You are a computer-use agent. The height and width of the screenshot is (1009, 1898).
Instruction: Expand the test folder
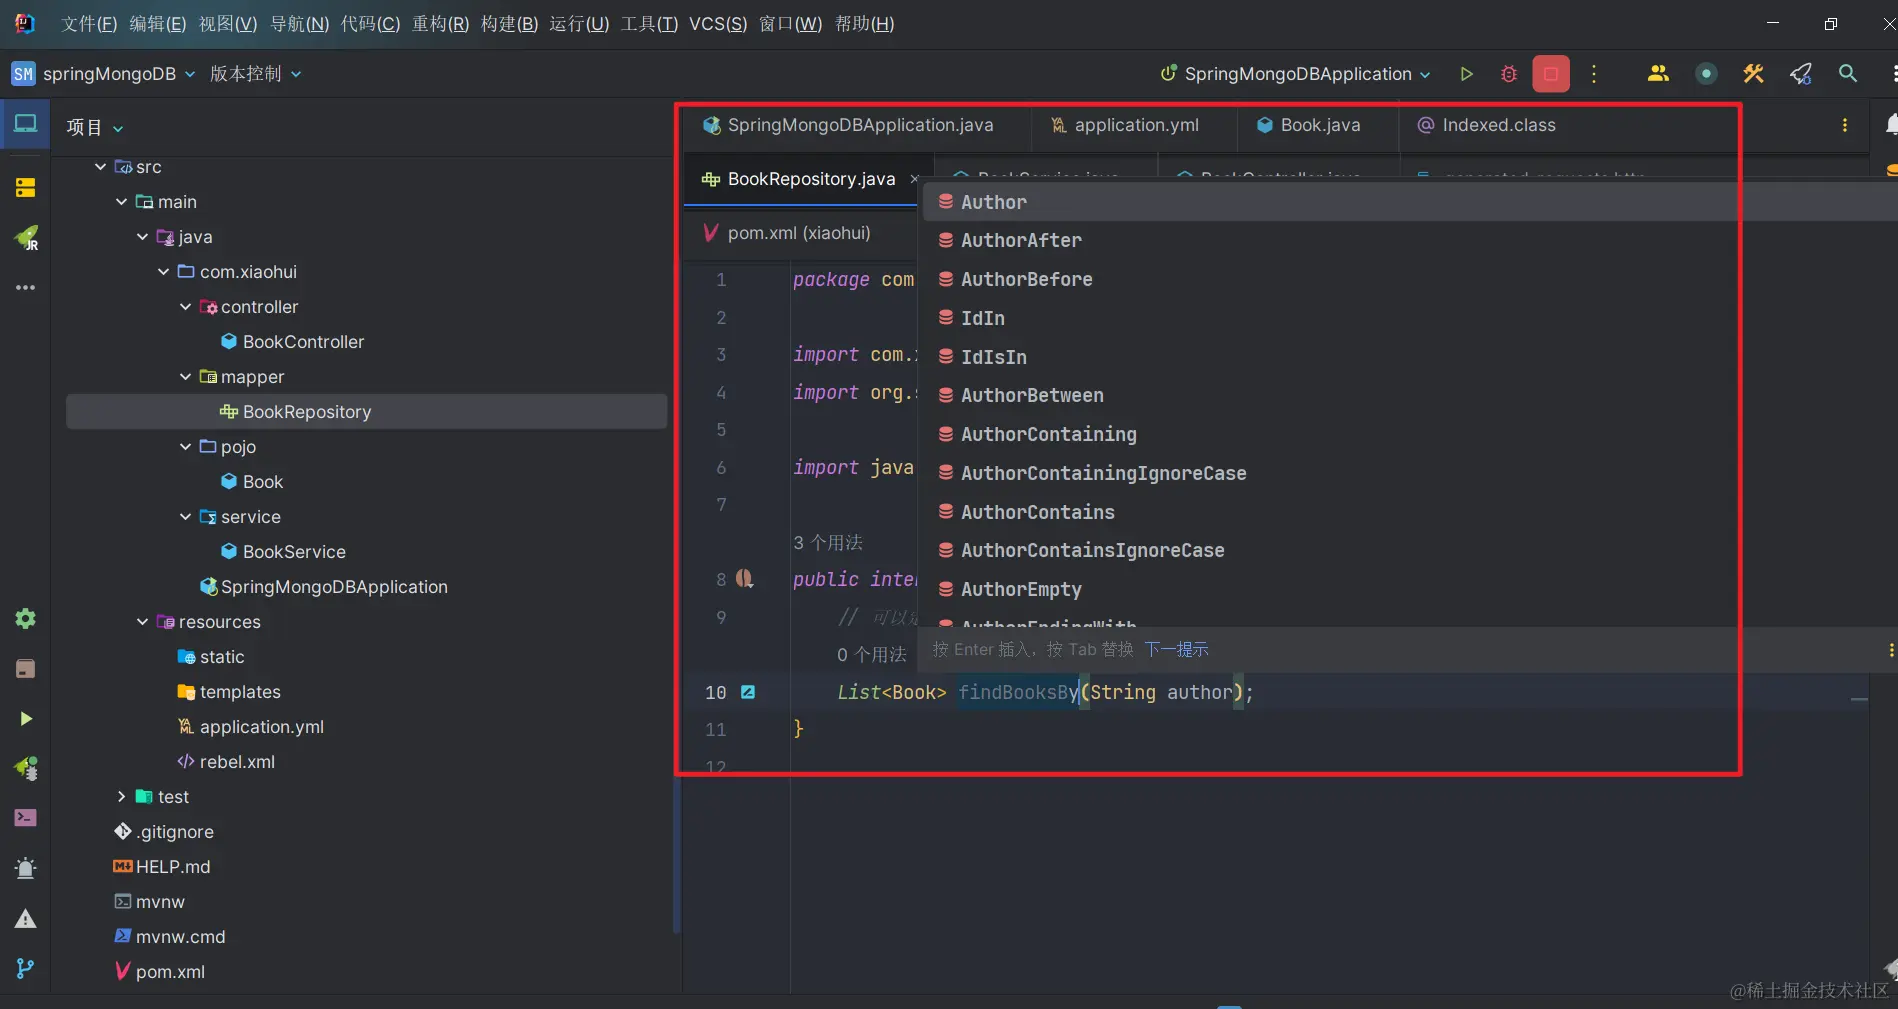tap(121, 797)
